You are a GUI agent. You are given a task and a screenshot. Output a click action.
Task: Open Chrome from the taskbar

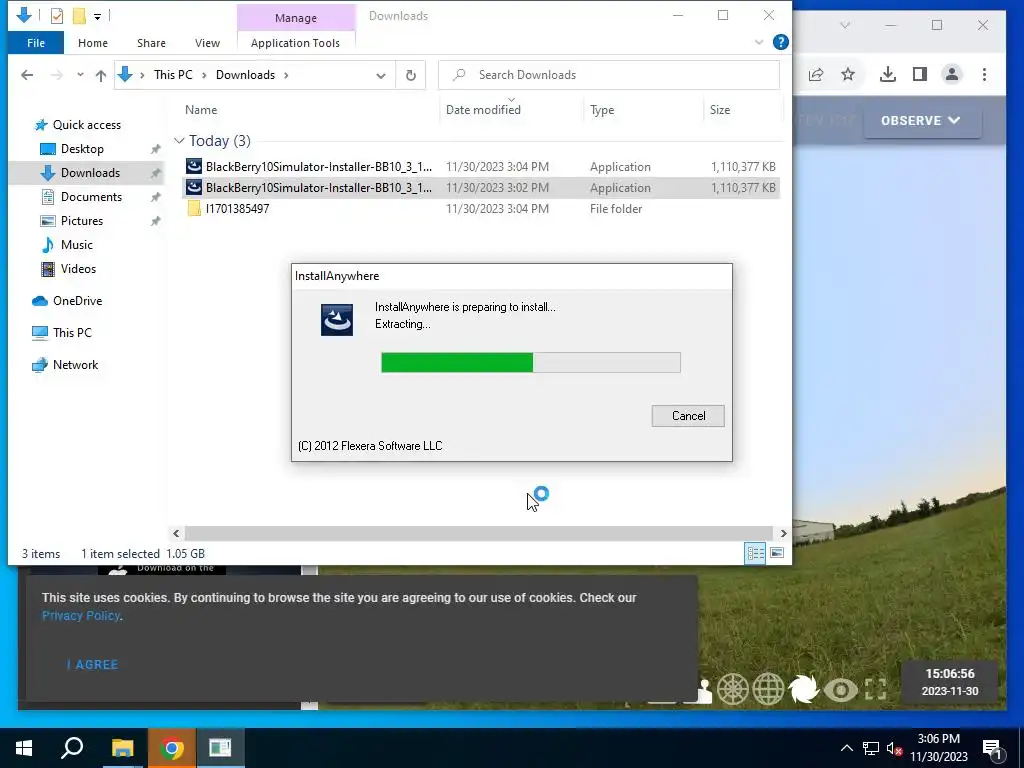[171, 748]
